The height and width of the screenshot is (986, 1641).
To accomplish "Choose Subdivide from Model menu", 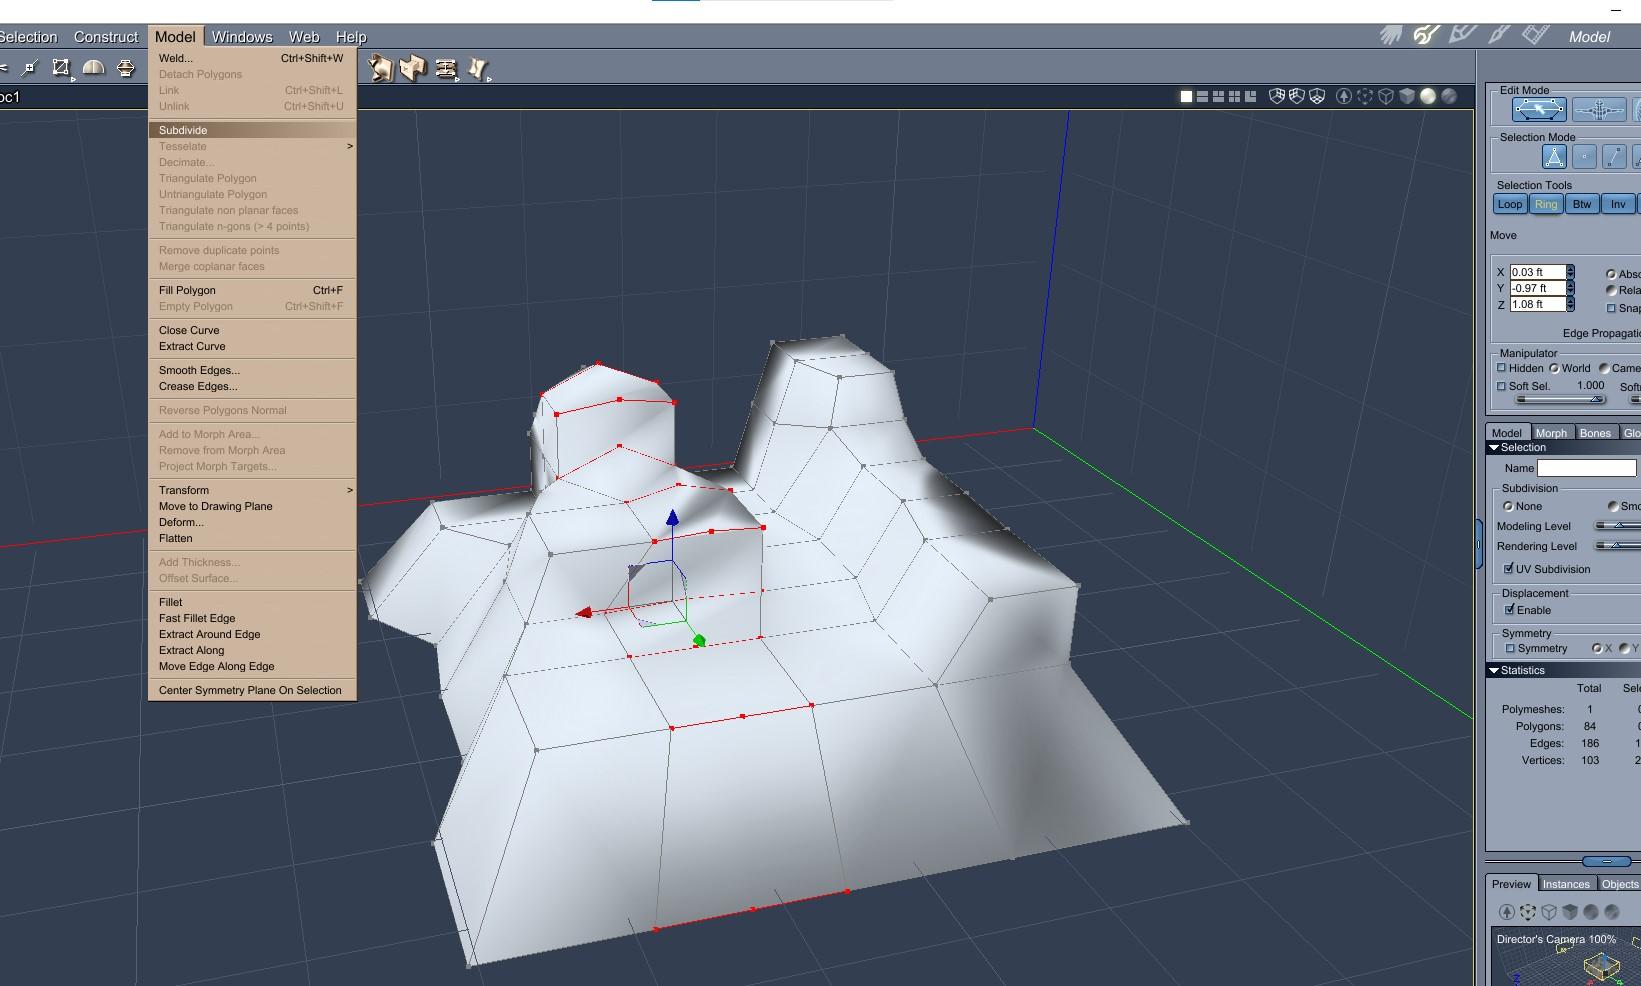I will pos(252,130).
